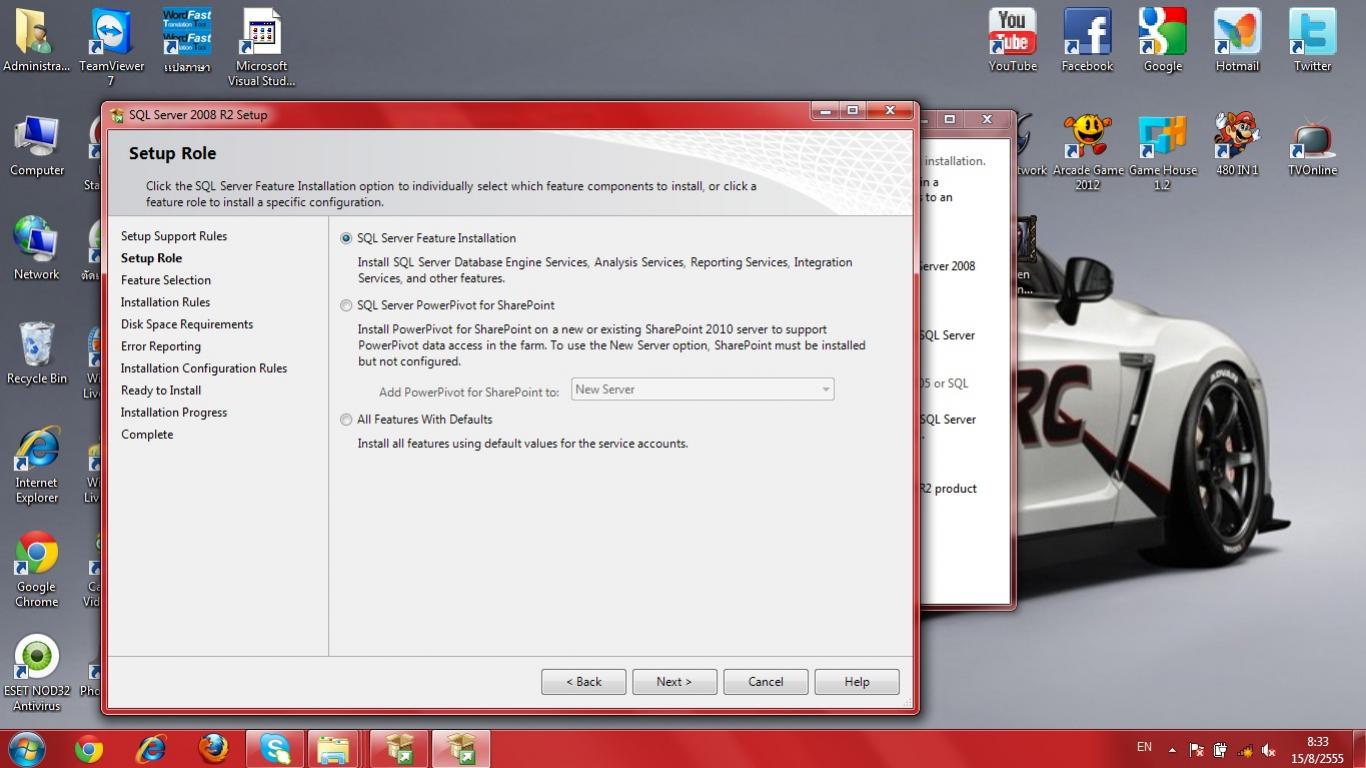
Task: Open ESET NOD32 Antivirus shortcut
Action: 37,673
